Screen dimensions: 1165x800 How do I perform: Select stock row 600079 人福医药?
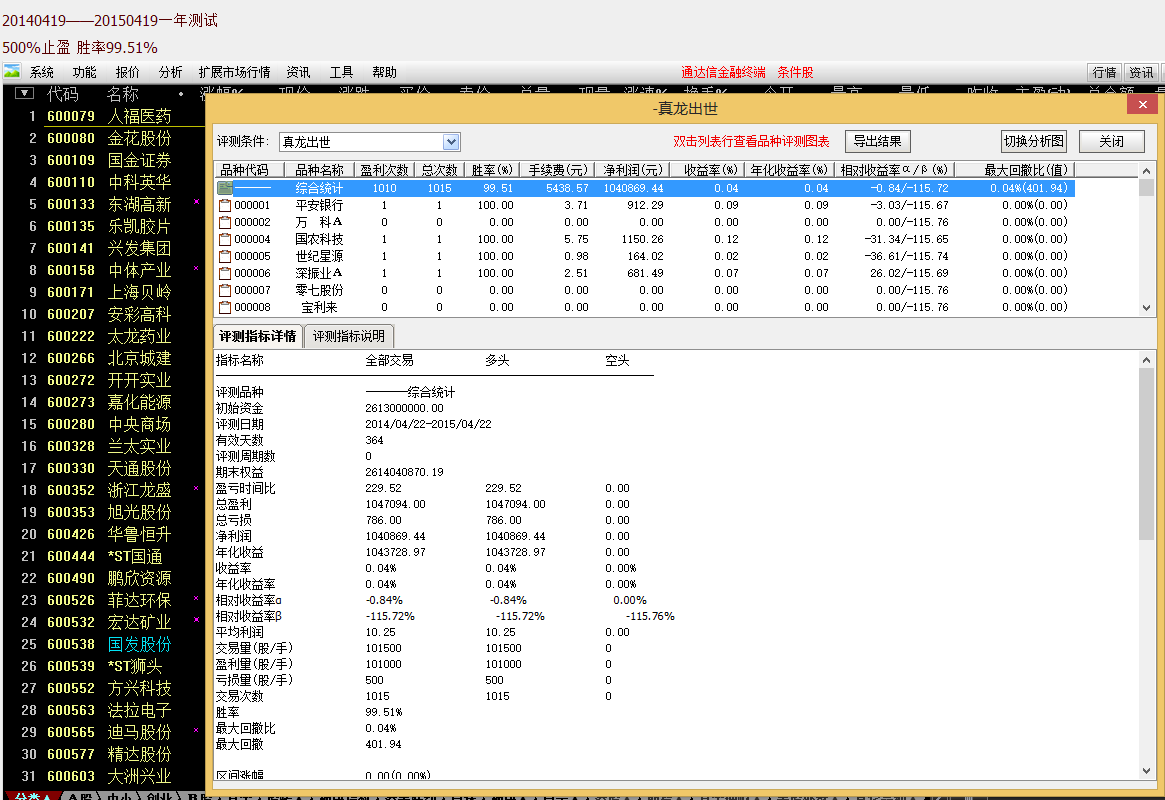[104, 116]
